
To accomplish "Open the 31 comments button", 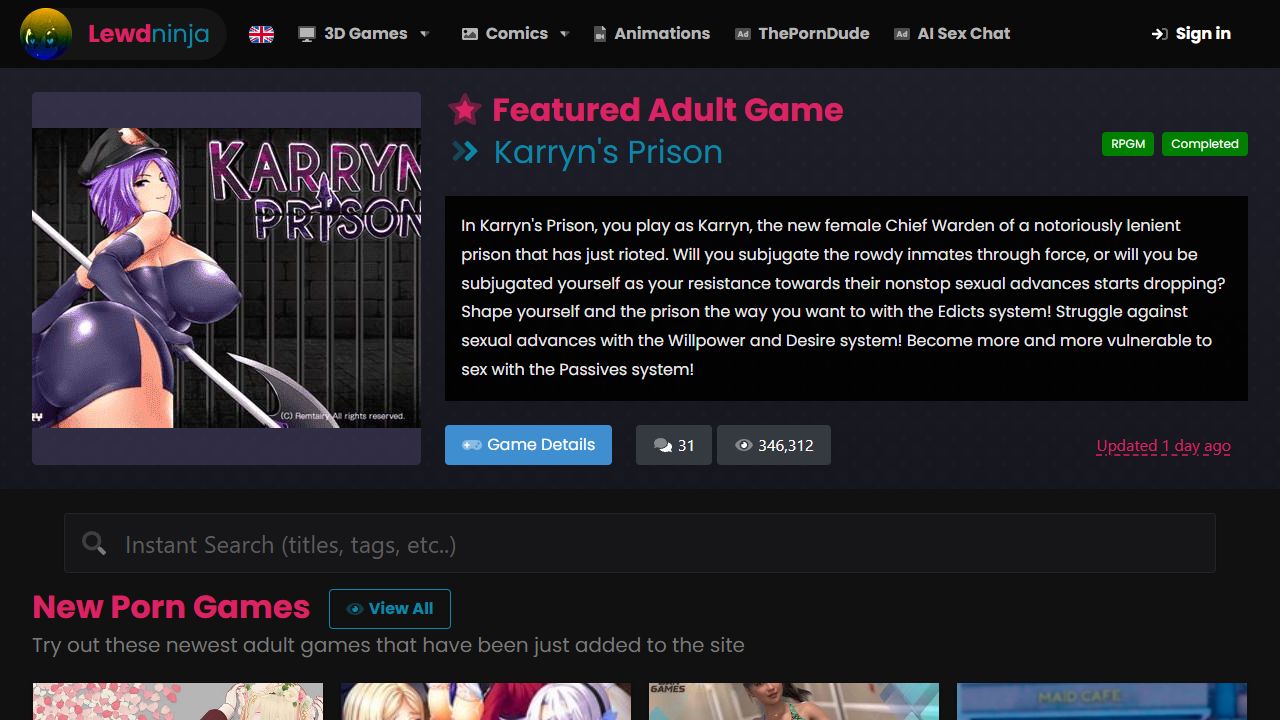I will [x=674, y=445].
